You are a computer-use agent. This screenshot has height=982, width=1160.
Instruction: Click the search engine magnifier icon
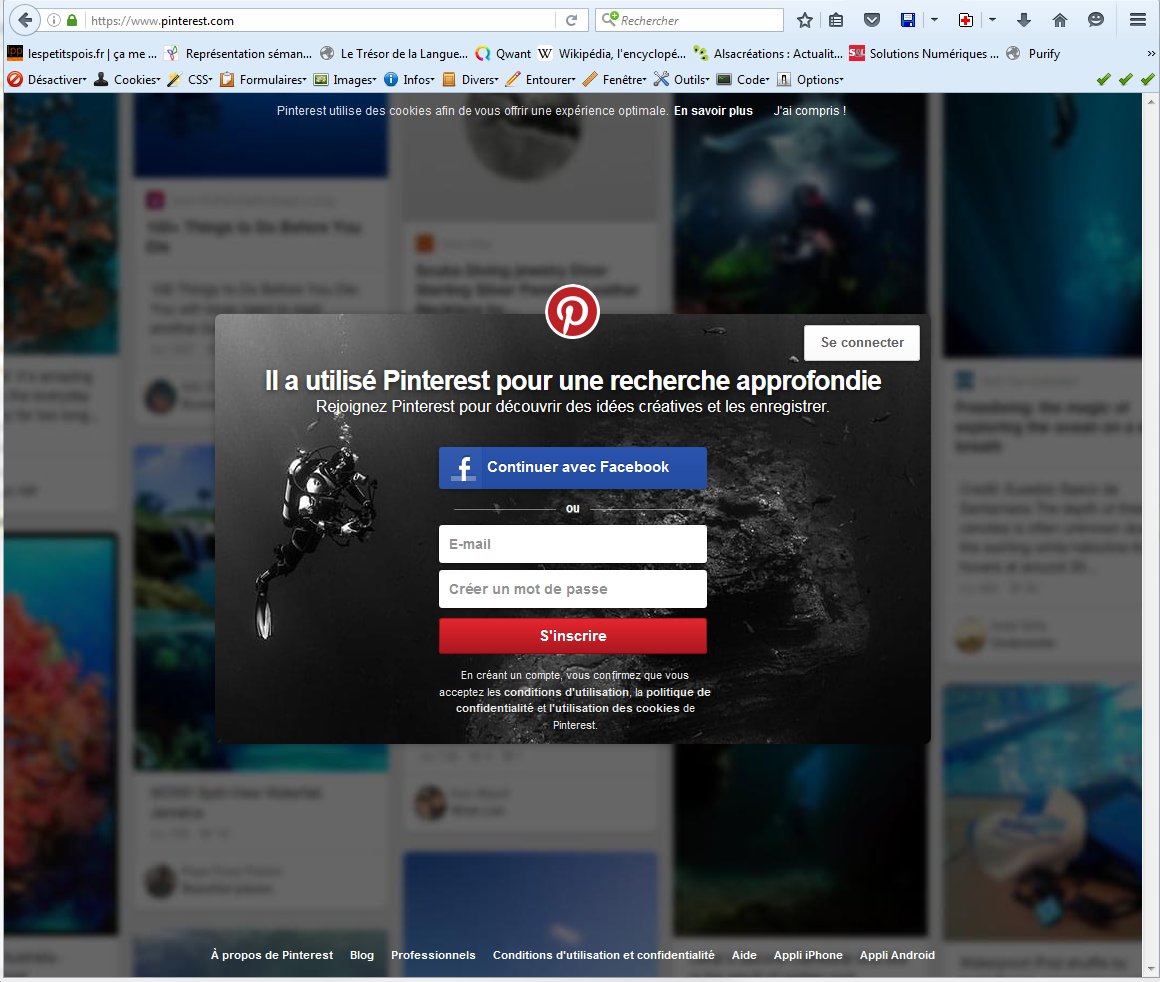(610, 19)
